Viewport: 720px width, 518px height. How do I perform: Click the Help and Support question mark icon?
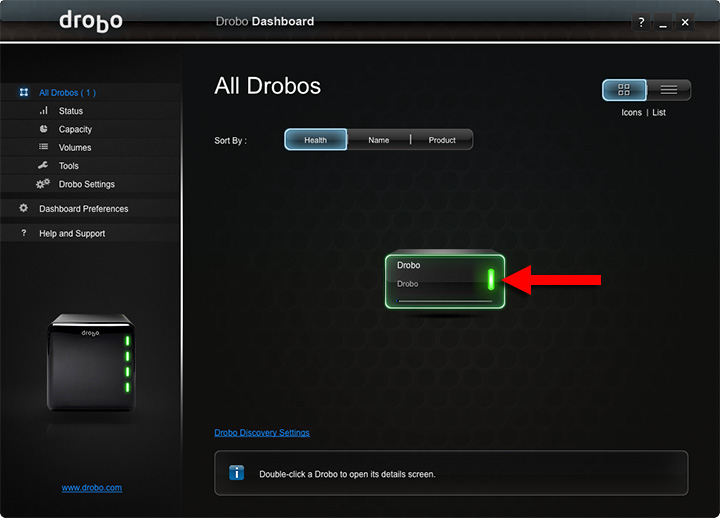(24, 233)
